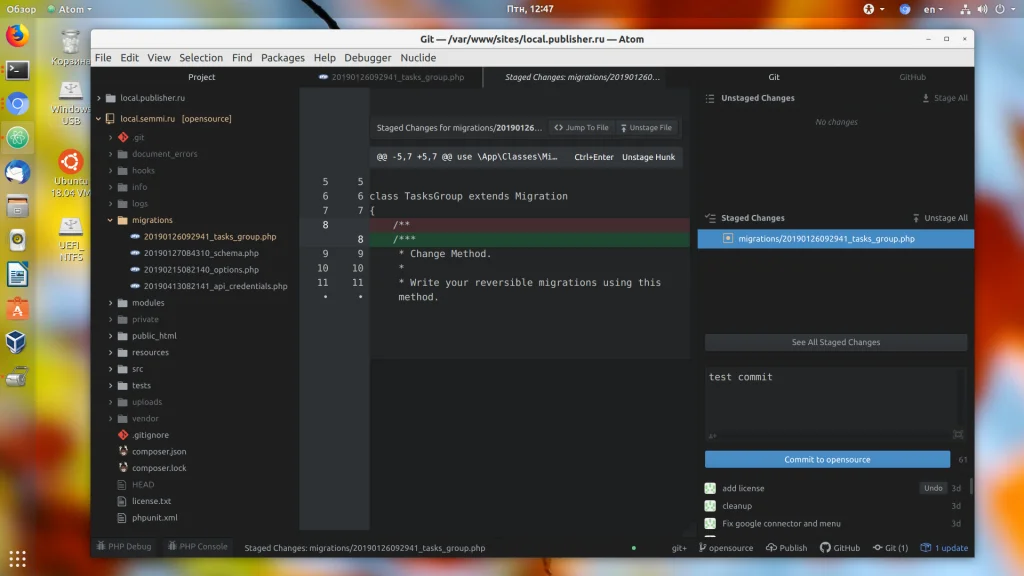This screenshot has width=1024, height=576.
Task: Click See All Staged Changes
Action: tap(836, 342)
